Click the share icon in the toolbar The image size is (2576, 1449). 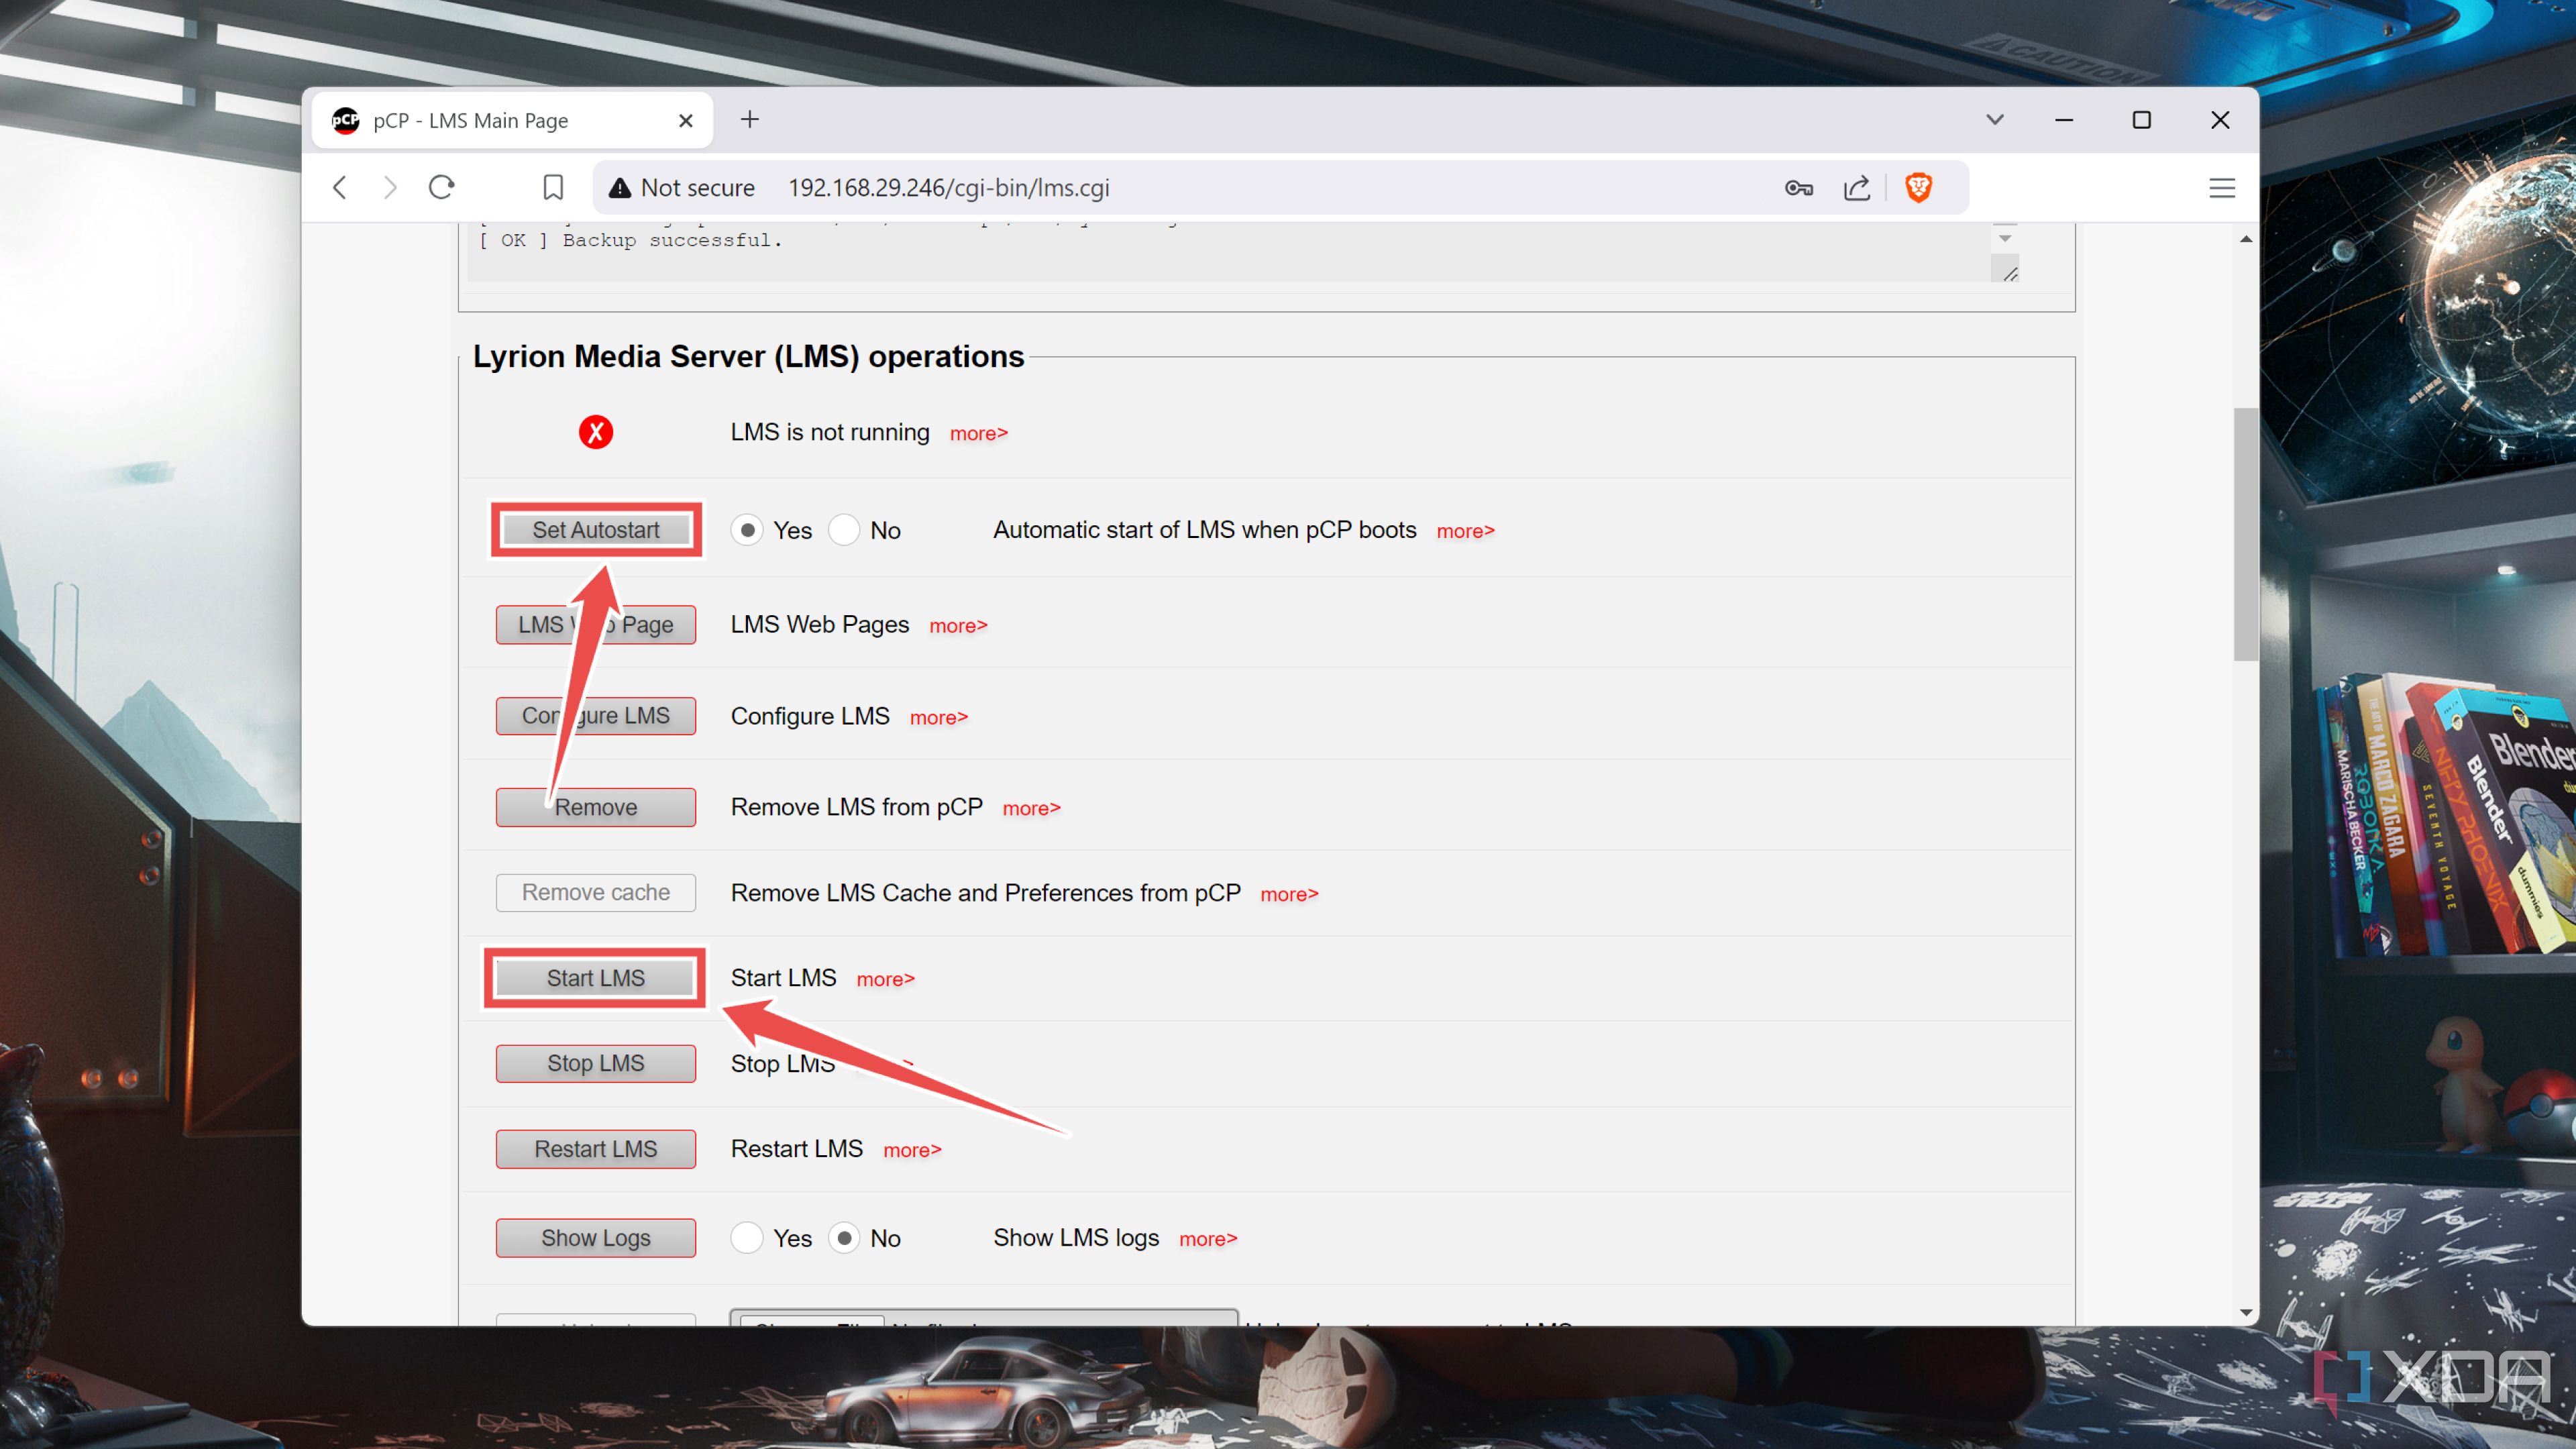1857,187
